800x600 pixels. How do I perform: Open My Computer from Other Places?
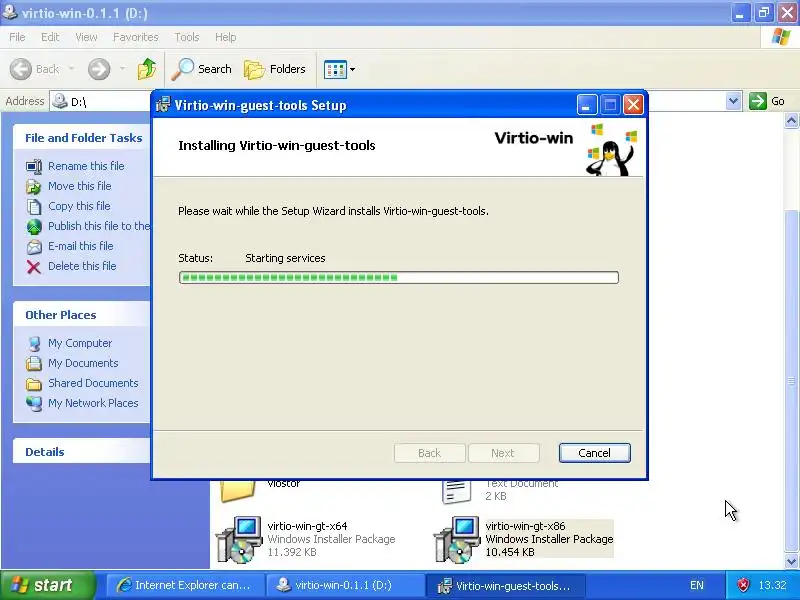click(x=80, y=343)
